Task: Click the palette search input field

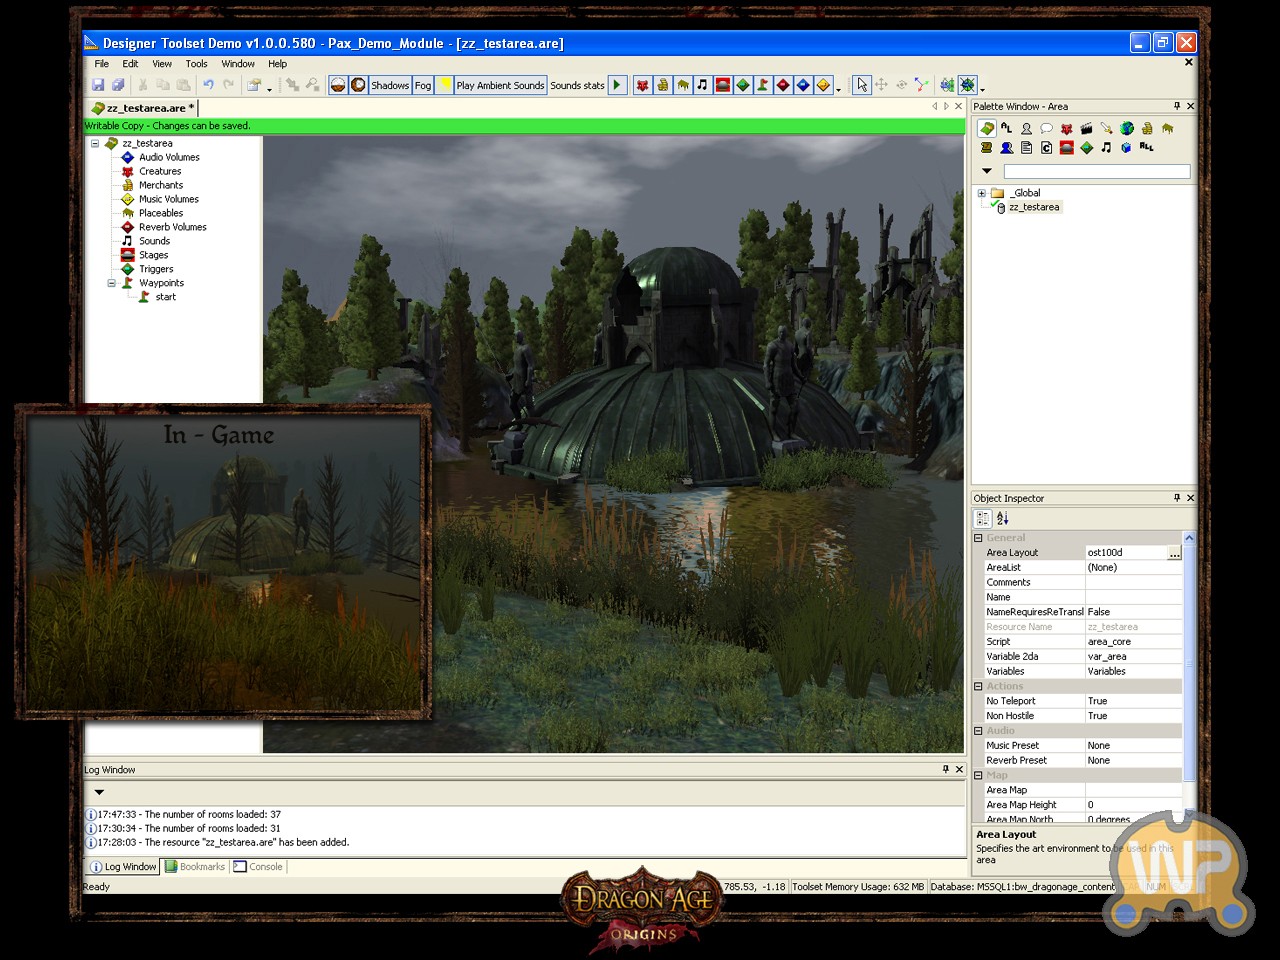Action: [1097, 171]
